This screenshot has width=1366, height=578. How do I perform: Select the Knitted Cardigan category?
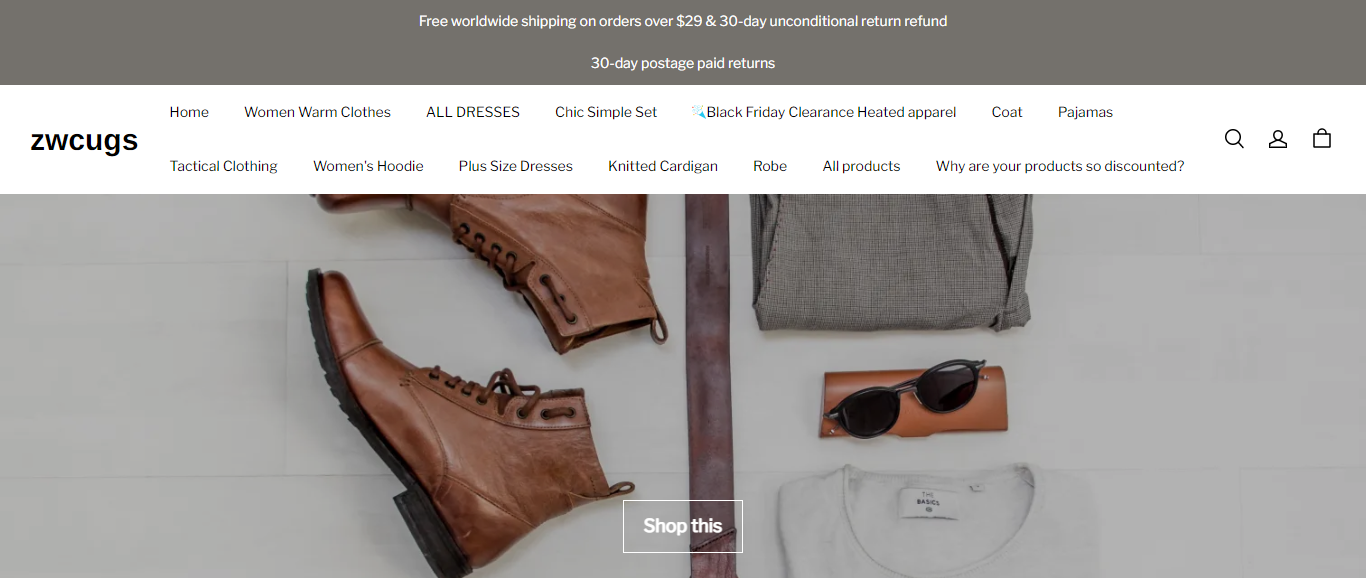pyautogui.click(x=663, y=166)
